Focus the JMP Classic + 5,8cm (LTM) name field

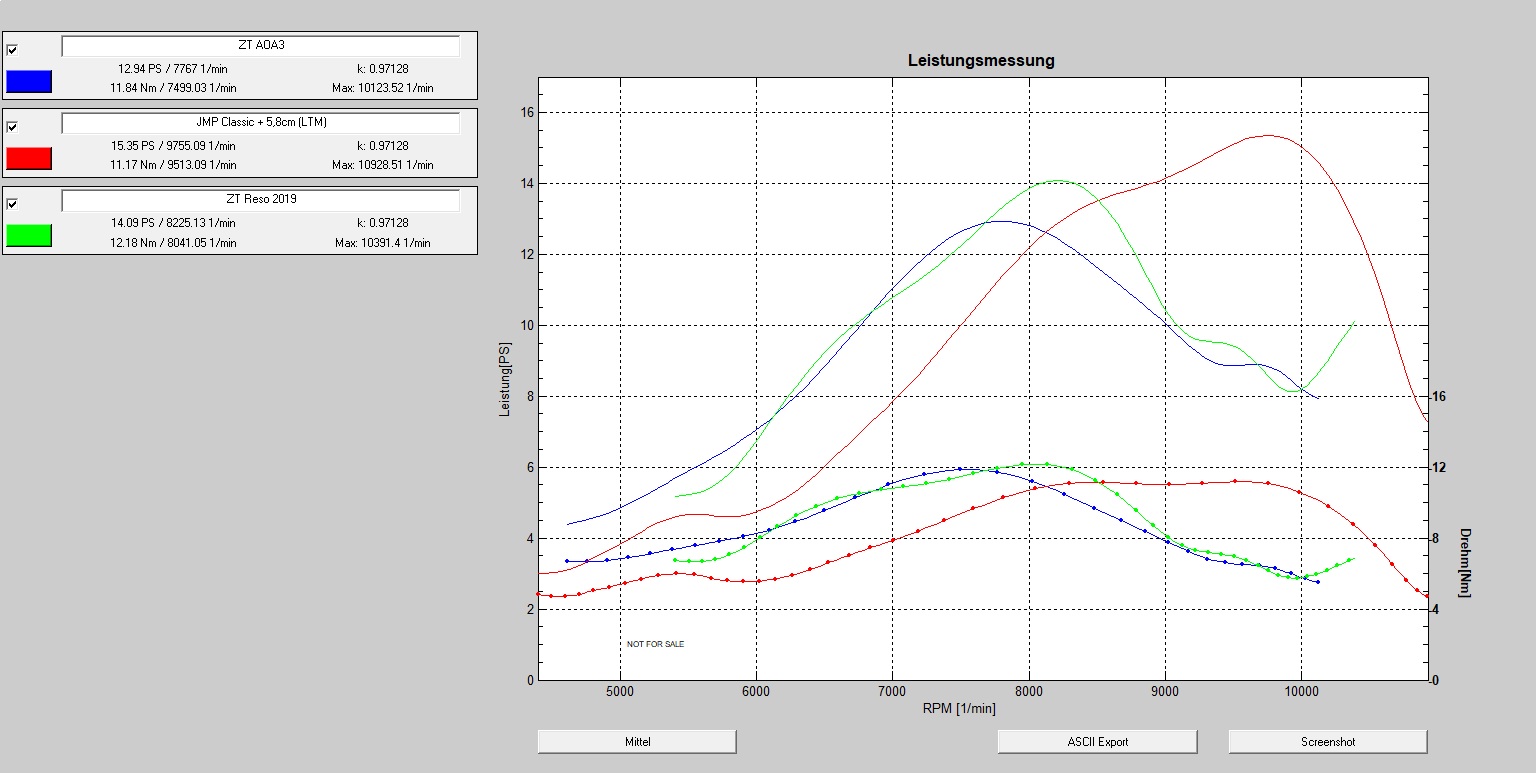tap(260, 123)
